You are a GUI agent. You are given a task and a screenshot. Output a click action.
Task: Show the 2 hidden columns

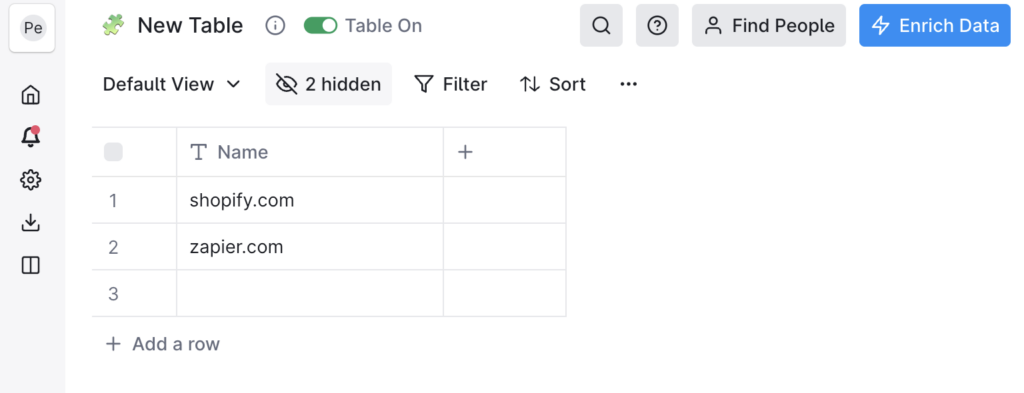pos(328,84)
